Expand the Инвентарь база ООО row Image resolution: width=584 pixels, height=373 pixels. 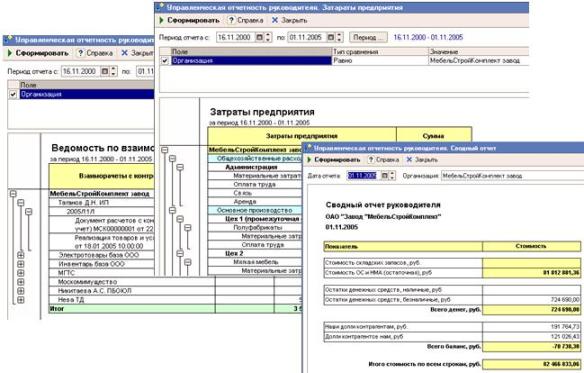(21, 264)
